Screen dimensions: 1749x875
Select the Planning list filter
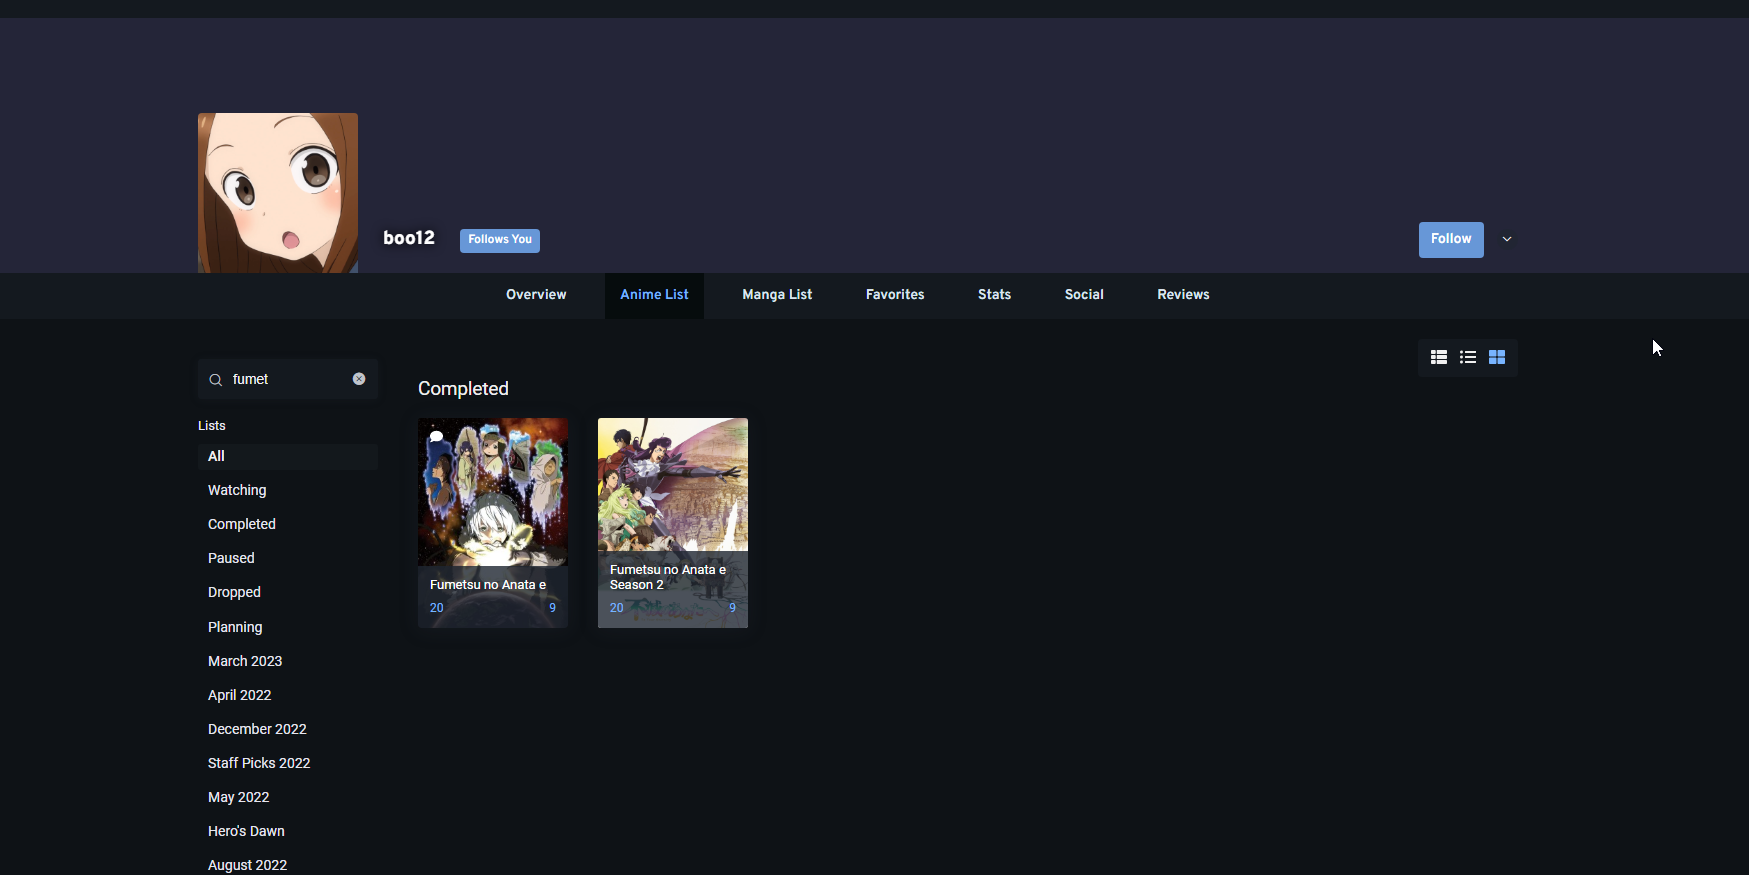(x=235, y=627)
